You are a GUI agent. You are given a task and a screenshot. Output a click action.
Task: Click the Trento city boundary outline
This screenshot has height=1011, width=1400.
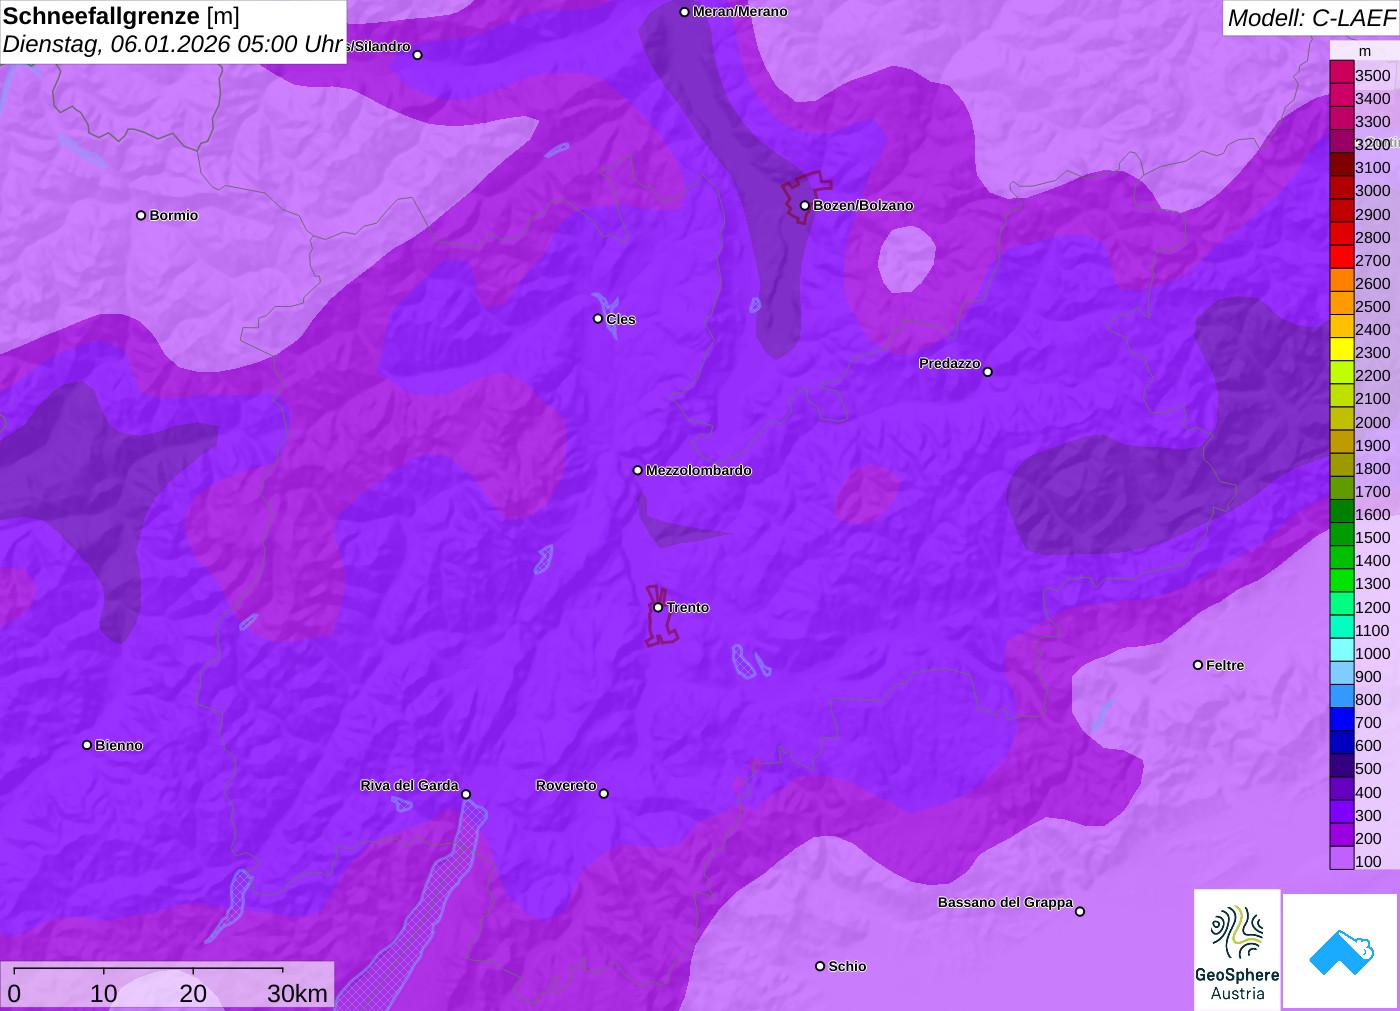[x=660, y=618]
